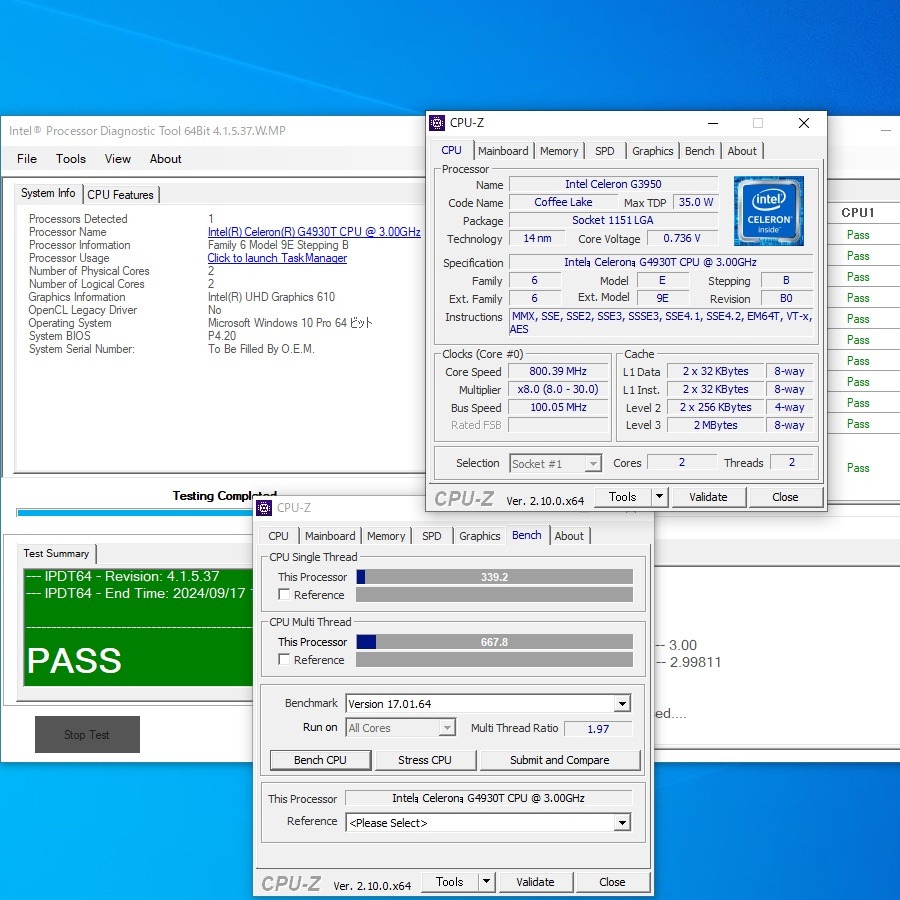Switch to the Mainboard tab in the top CPU-Z window
The height and width of the screenshot is (900, 900).
(503, 151)
